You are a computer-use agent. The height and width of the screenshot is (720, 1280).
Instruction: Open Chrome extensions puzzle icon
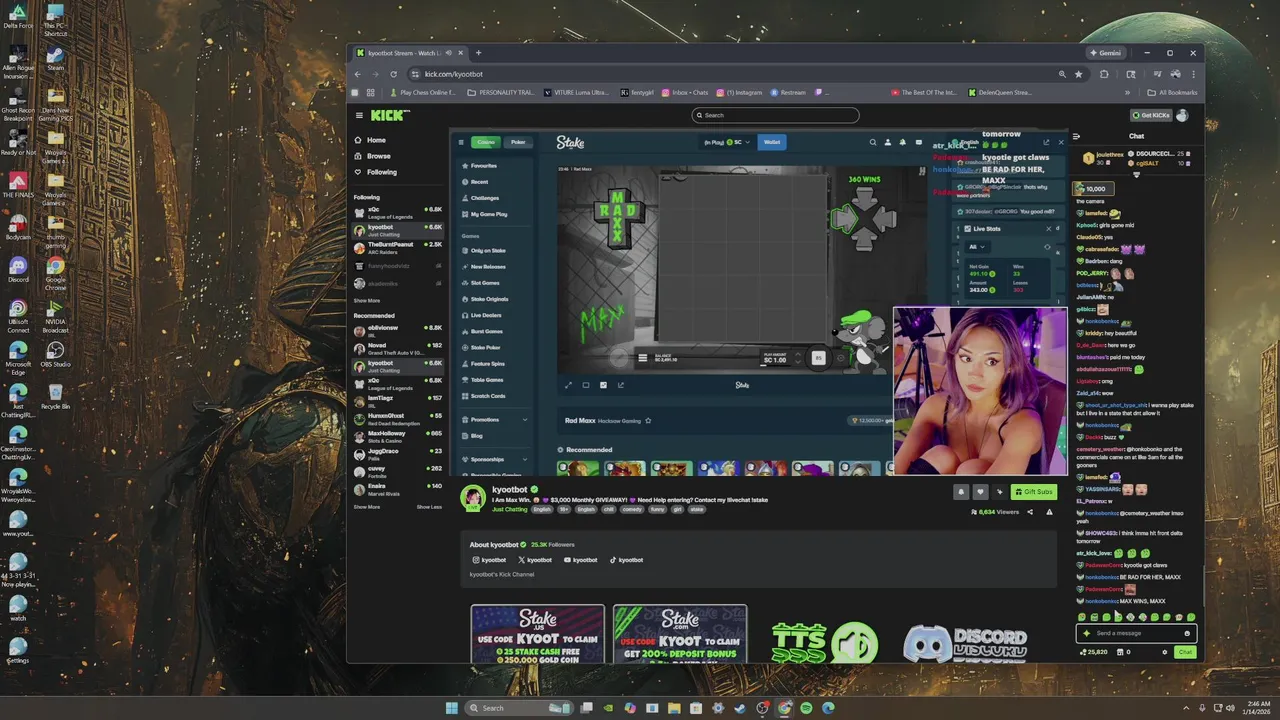click(x=1104, y=74)
